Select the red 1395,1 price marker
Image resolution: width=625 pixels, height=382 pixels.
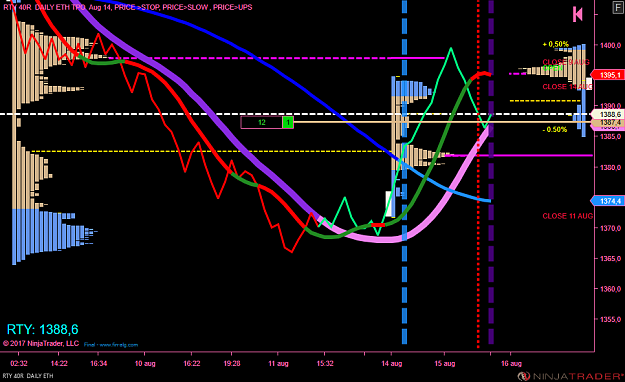[607, 75]
